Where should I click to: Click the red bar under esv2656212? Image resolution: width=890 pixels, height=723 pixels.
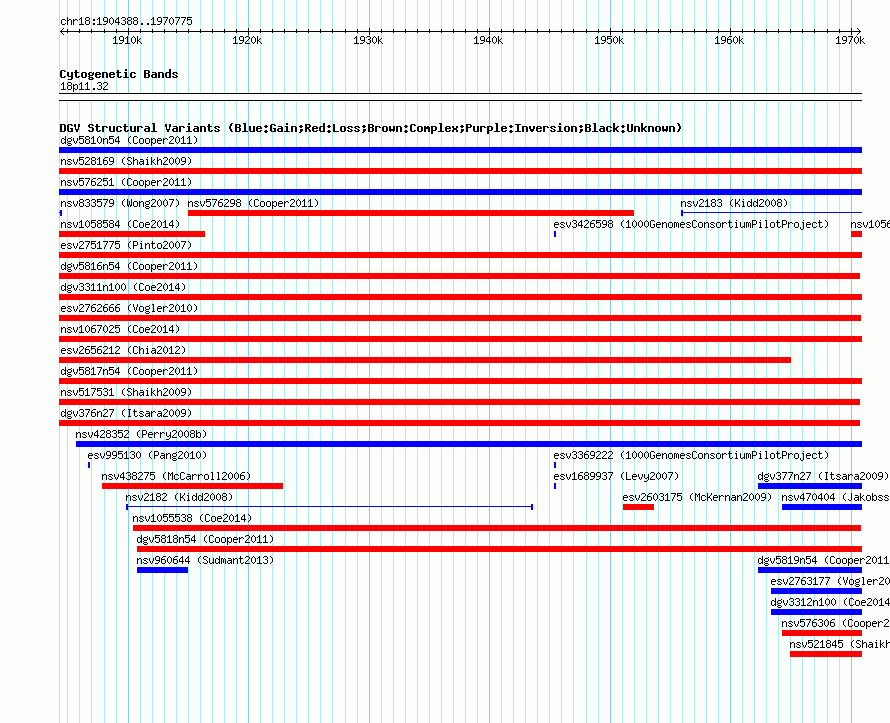click(x=425, y=360)
